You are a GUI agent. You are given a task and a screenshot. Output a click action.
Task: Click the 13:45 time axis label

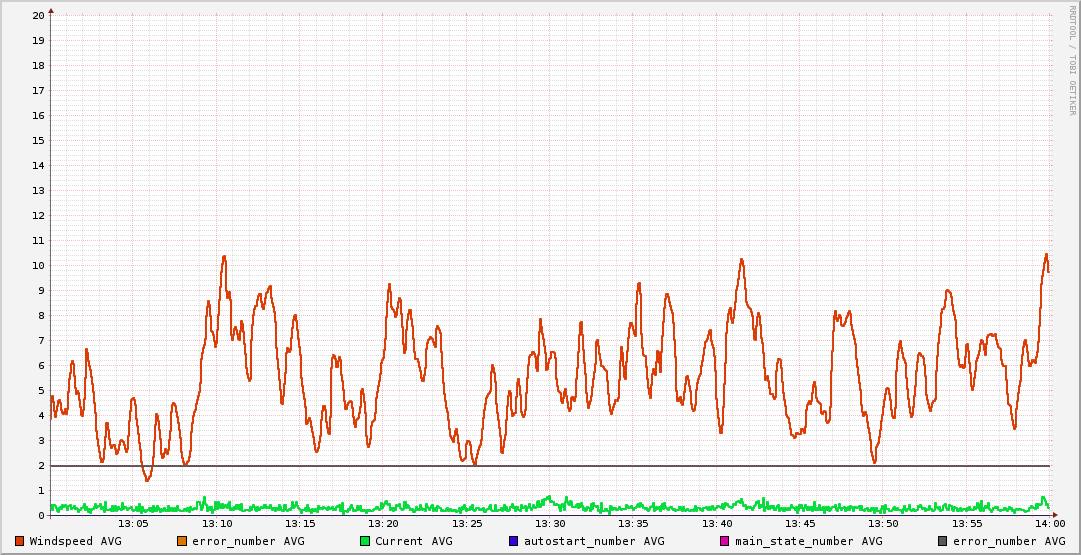coord(800,524)
